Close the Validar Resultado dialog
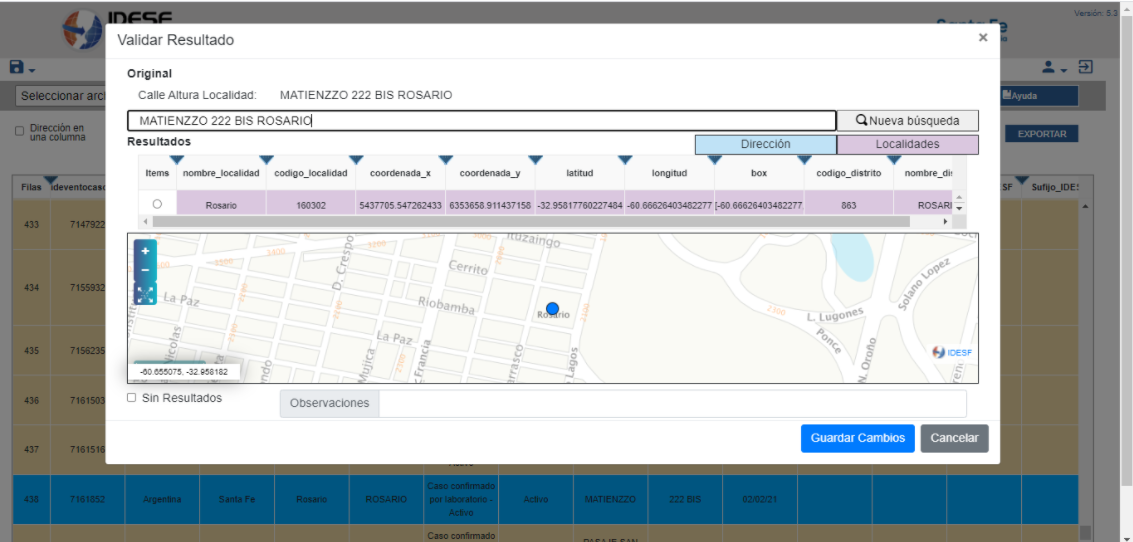Viewport: 1133px width, 542px height. point(983,38)
